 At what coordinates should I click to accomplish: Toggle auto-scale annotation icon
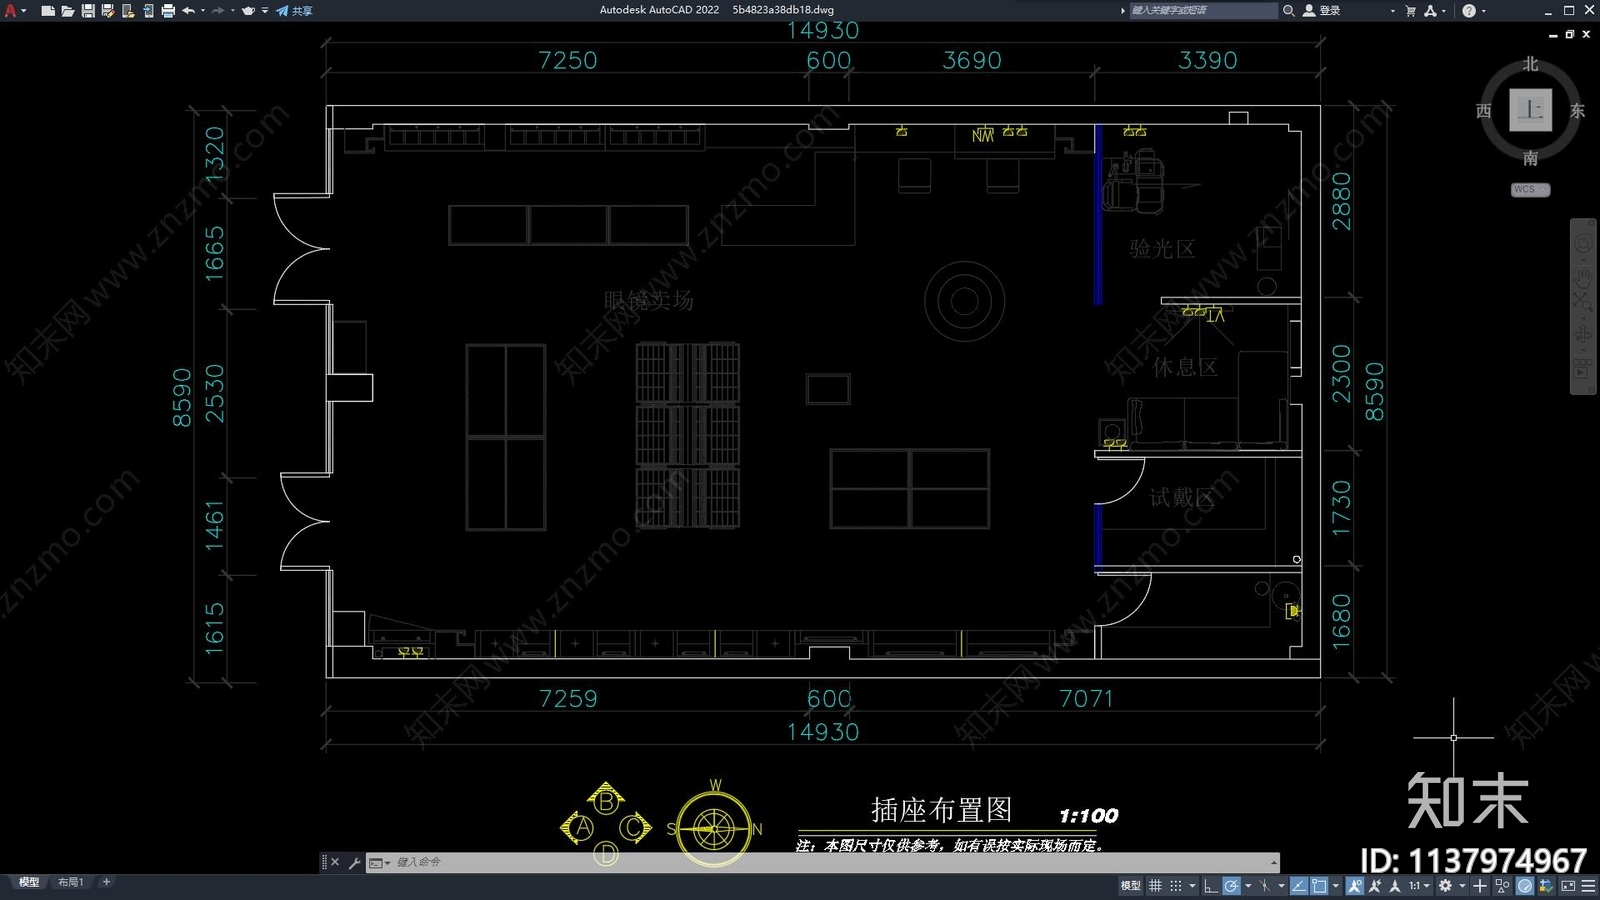[x=1375, y=886]
